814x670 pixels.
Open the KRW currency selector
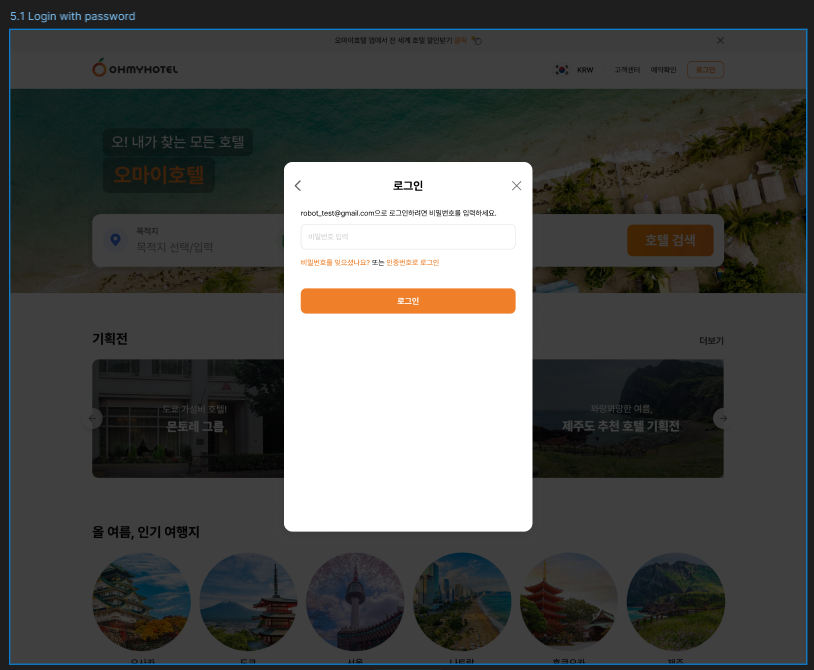[585, 70]
